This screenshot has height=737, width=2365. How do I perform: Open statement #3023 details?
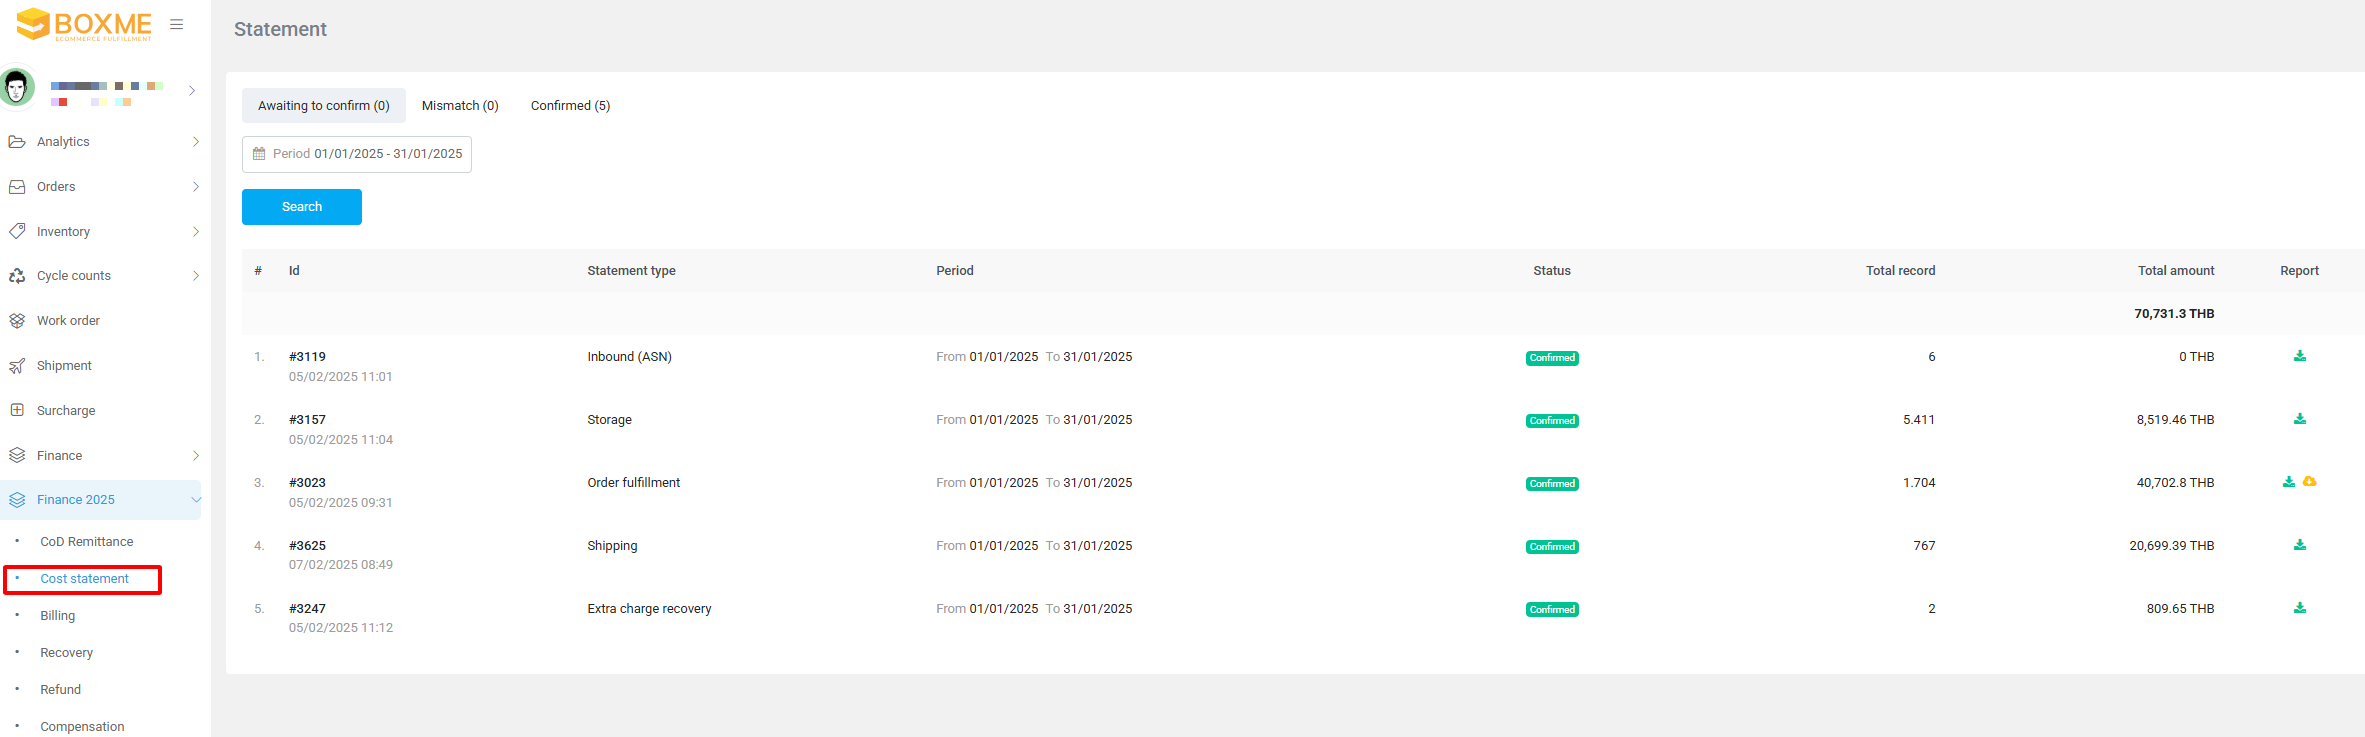coord(307,483)
